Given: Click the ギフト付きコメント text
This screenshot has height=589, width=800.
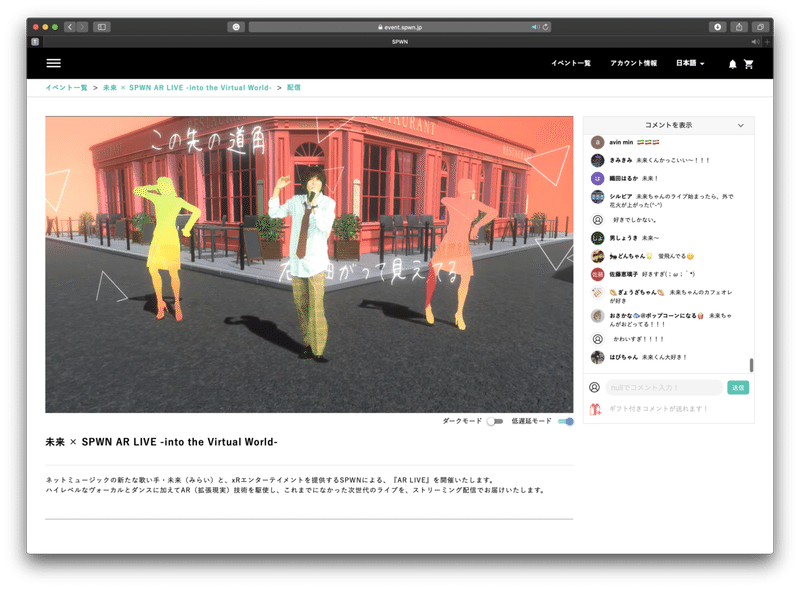Looking at the screenshot, I should point(659,409).
